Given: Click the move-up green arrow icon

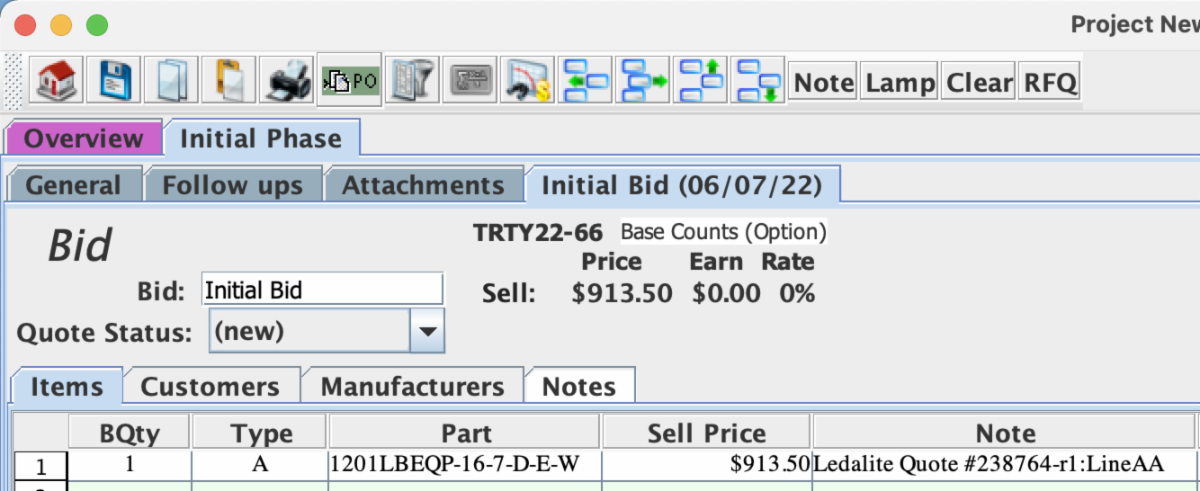Looking at the screenshot, I should click(702, 80).
